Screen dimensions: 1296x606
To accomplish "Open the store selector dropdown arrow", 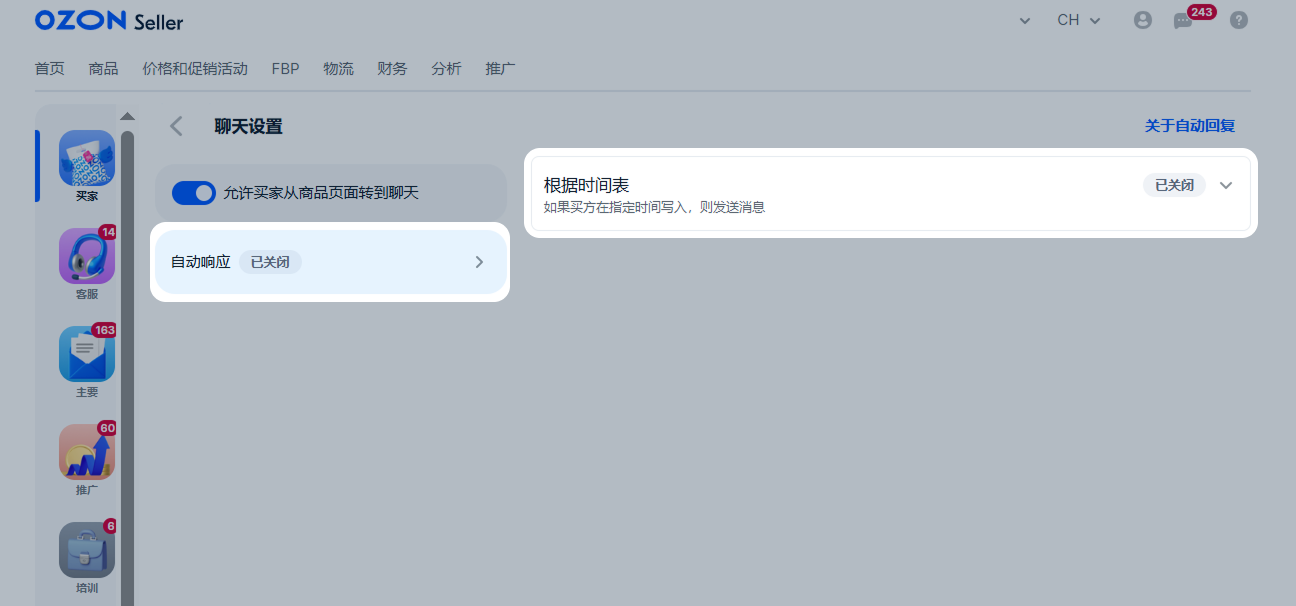I will tap(1024, 21).
